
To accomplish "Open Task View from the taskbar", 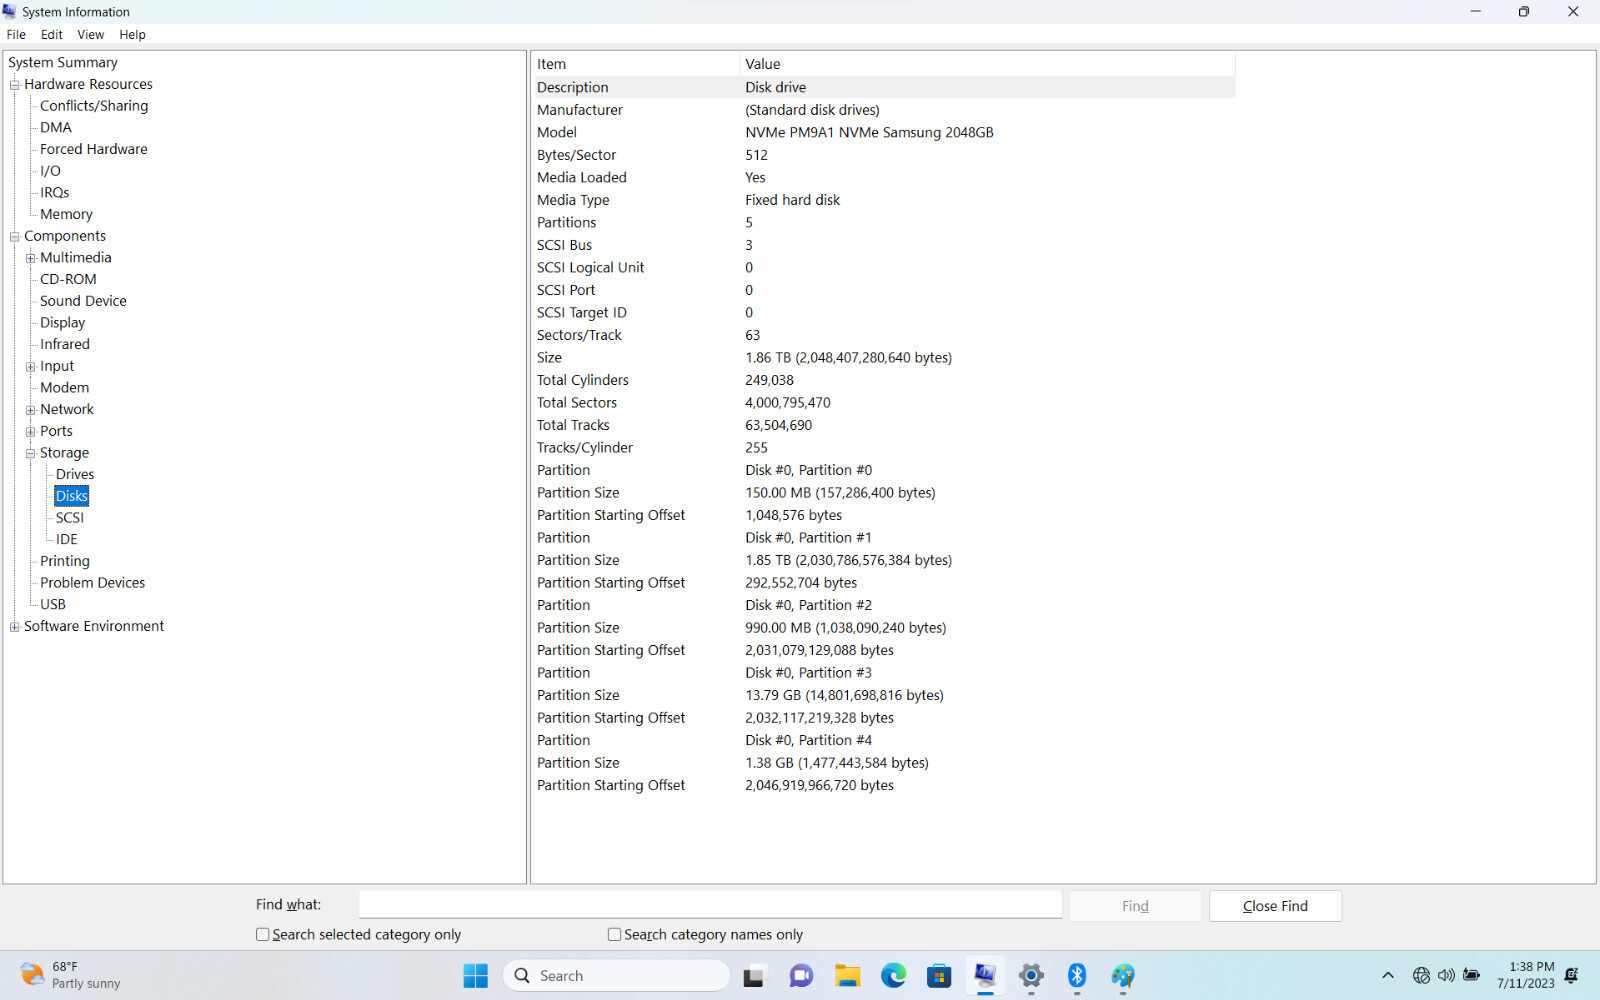I will coord(754,976).
